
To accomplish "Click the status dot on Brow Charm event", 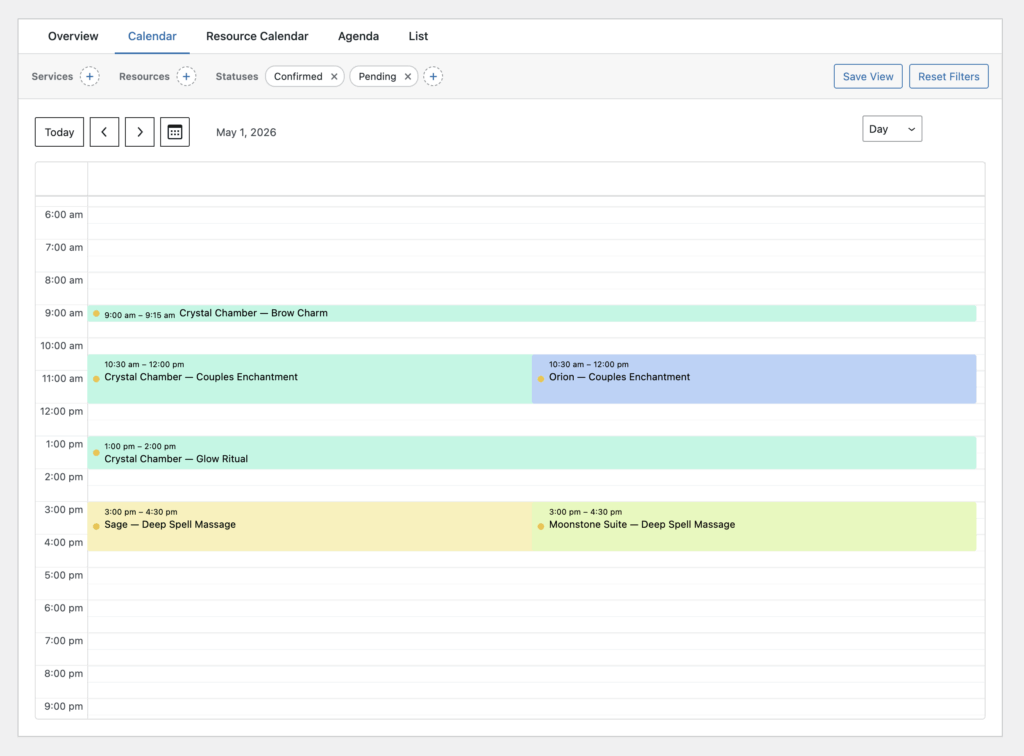I will click(x=95, y=313).
